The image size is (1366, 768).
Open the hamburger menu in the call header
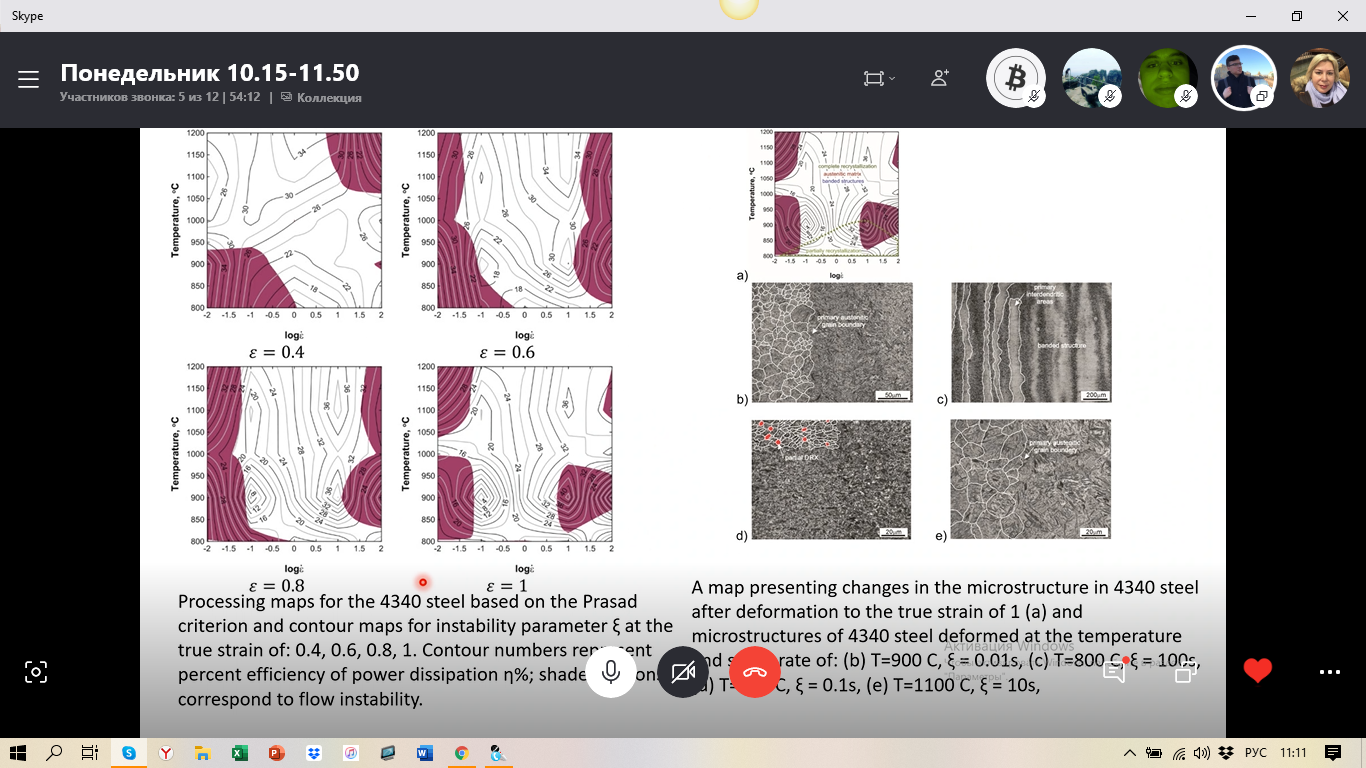tap(28, 80)
